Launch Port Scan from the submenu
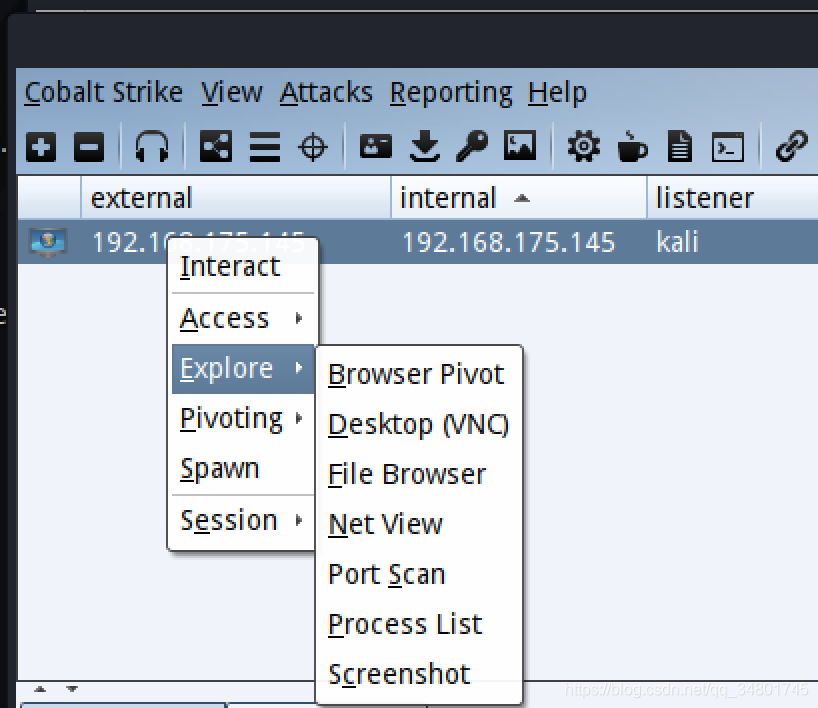Screen dimensions: 818x708 pos(419,574)
